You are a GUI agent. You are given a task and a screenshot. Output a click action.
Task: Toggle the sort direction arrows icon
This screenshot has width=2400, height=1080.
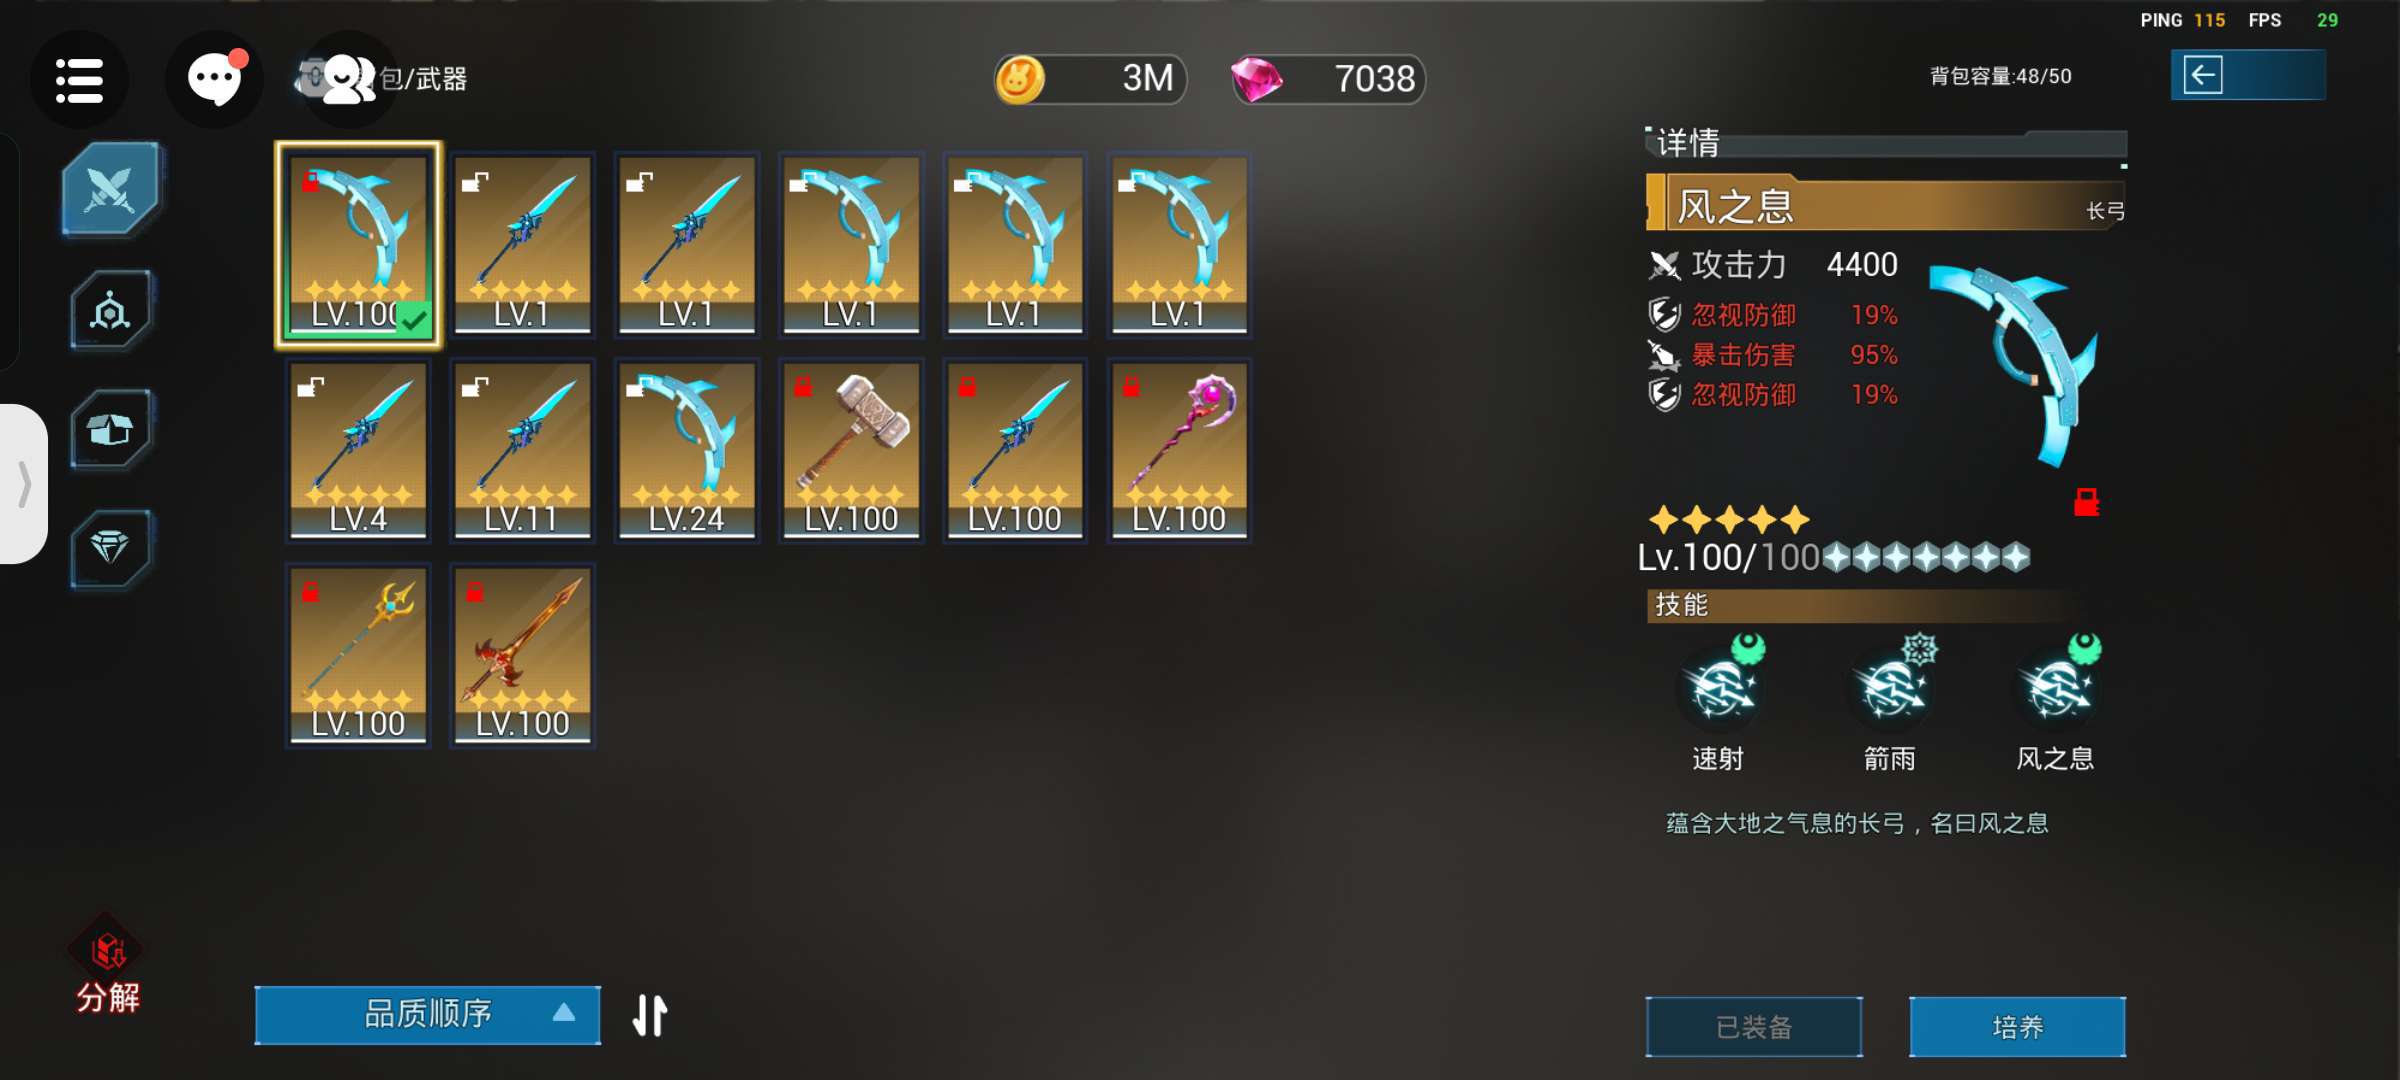(650, 1015)
